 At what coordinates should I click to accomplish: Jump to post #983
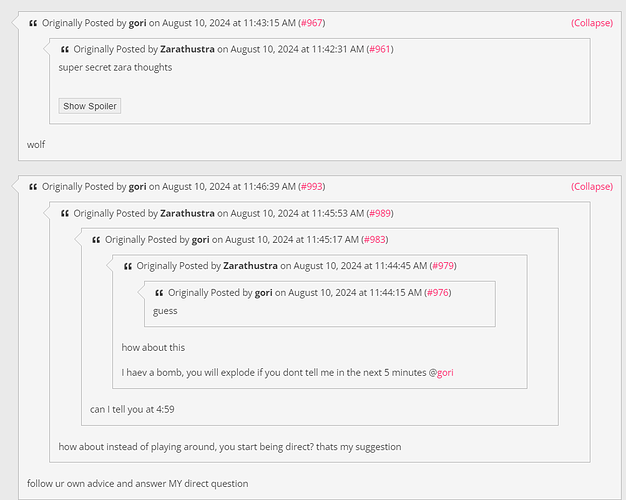click(374, 240)
